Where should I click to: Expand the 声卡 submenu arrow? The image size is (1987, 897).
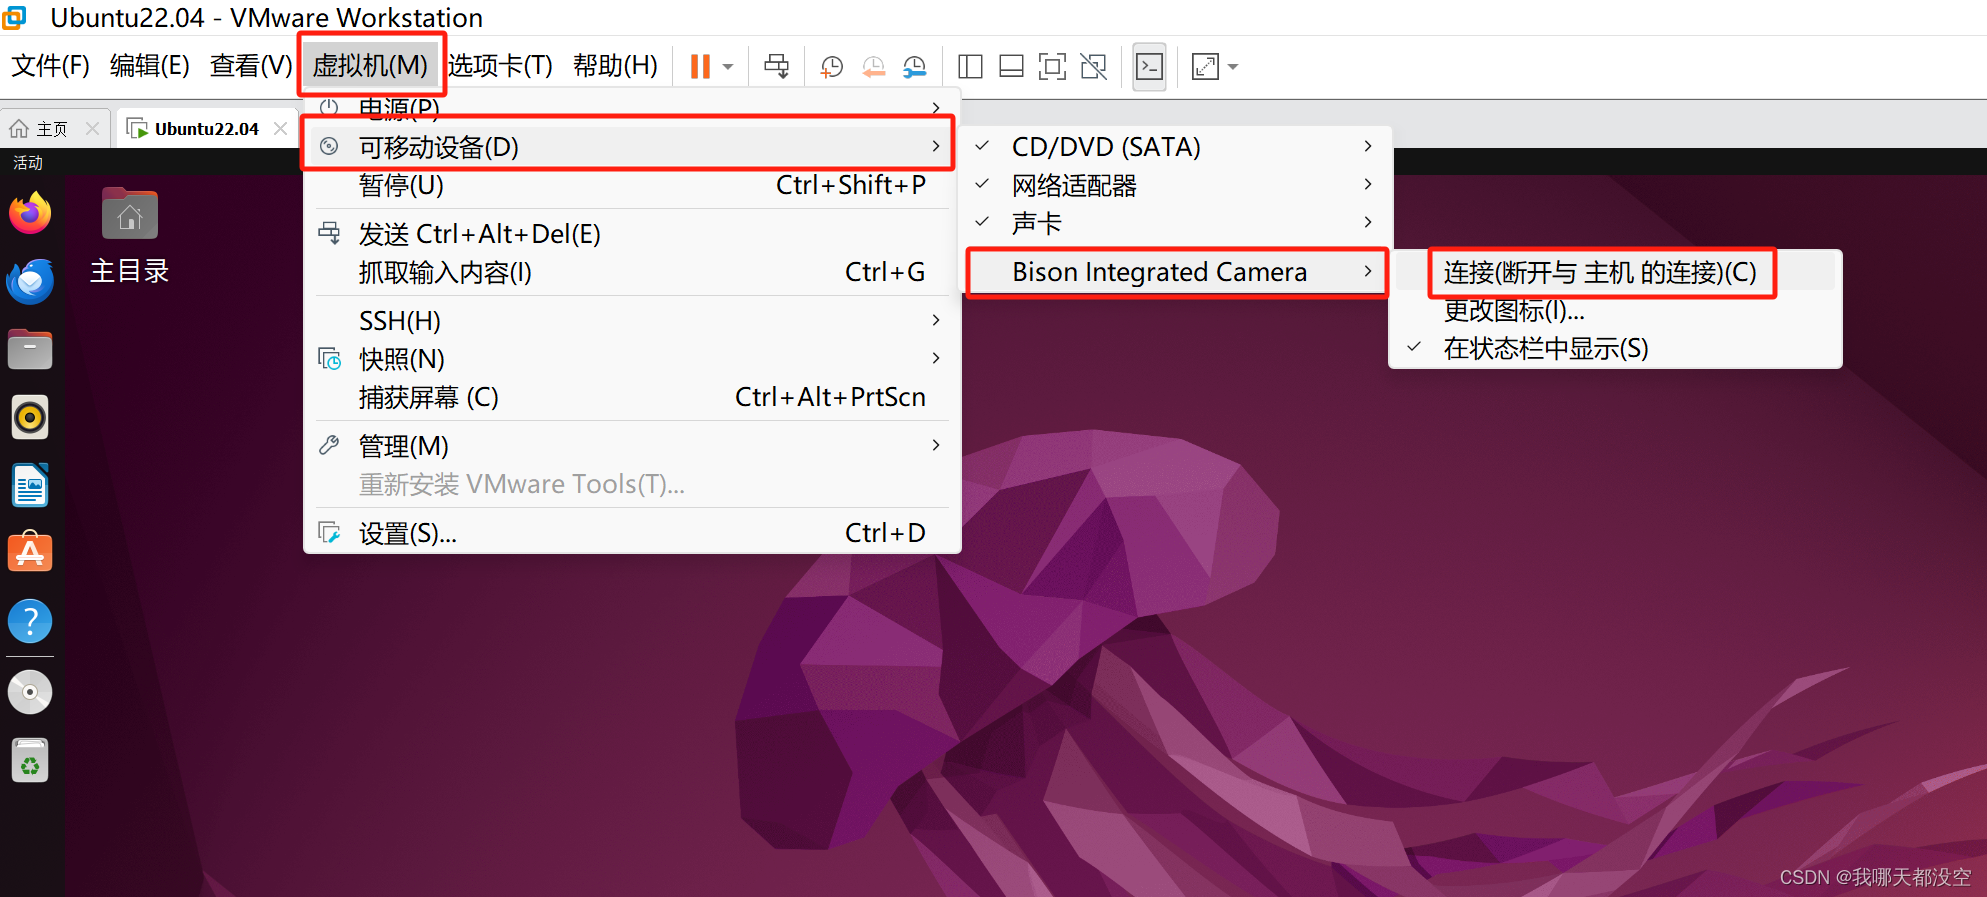(x=1368, y=222)
